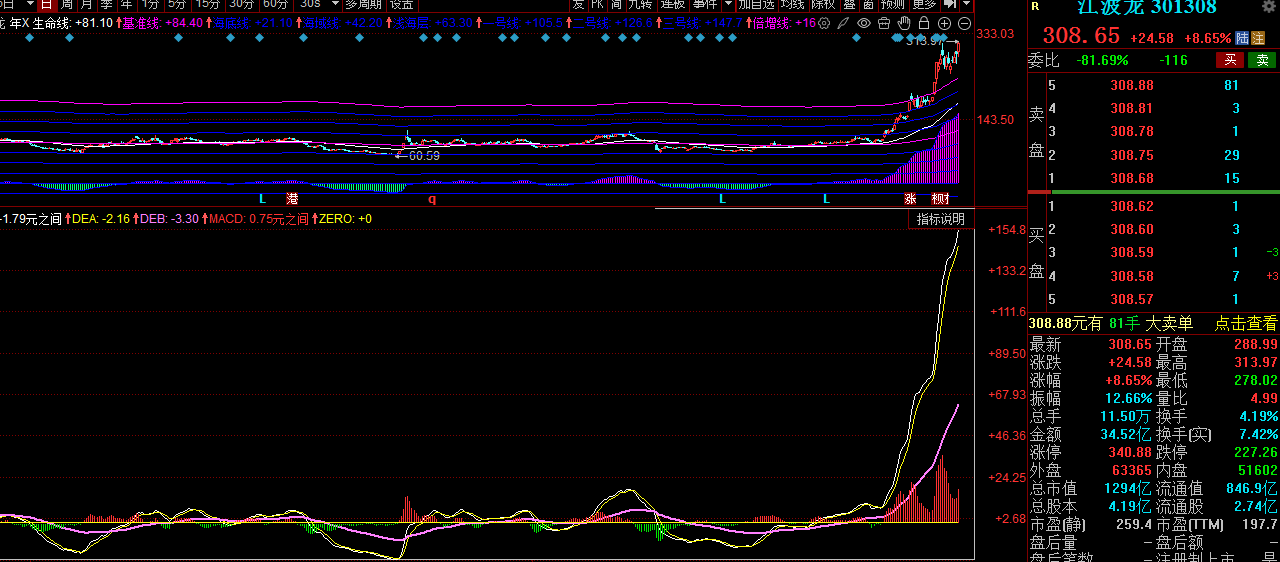Image resolution: width=1280 pixels, height=562 pixels.
Task: Zoom out with the minus circle icon
Action: pyautogui.click(x=964, y=22)
